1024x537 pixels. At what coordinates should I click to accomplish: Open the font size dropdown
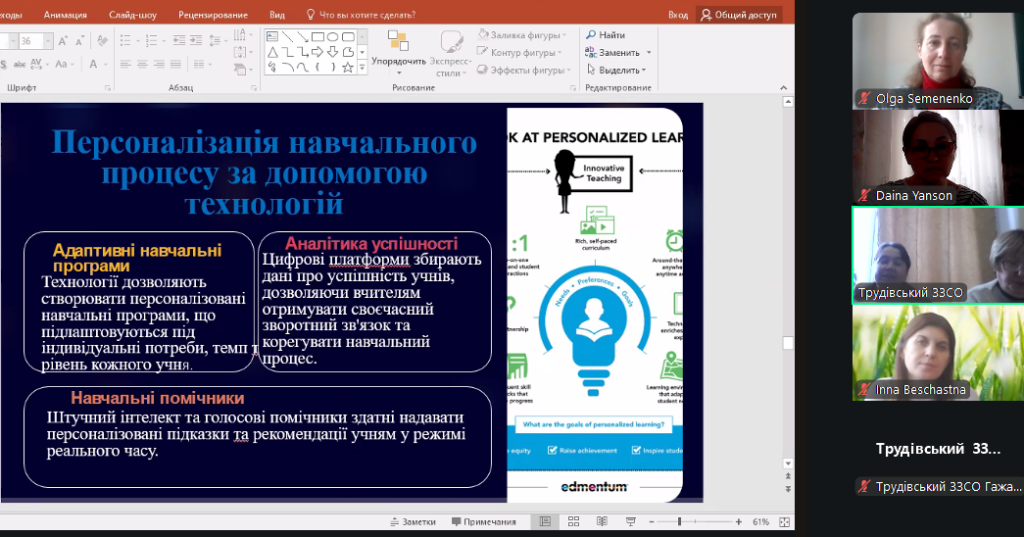(x=48, y=41)
